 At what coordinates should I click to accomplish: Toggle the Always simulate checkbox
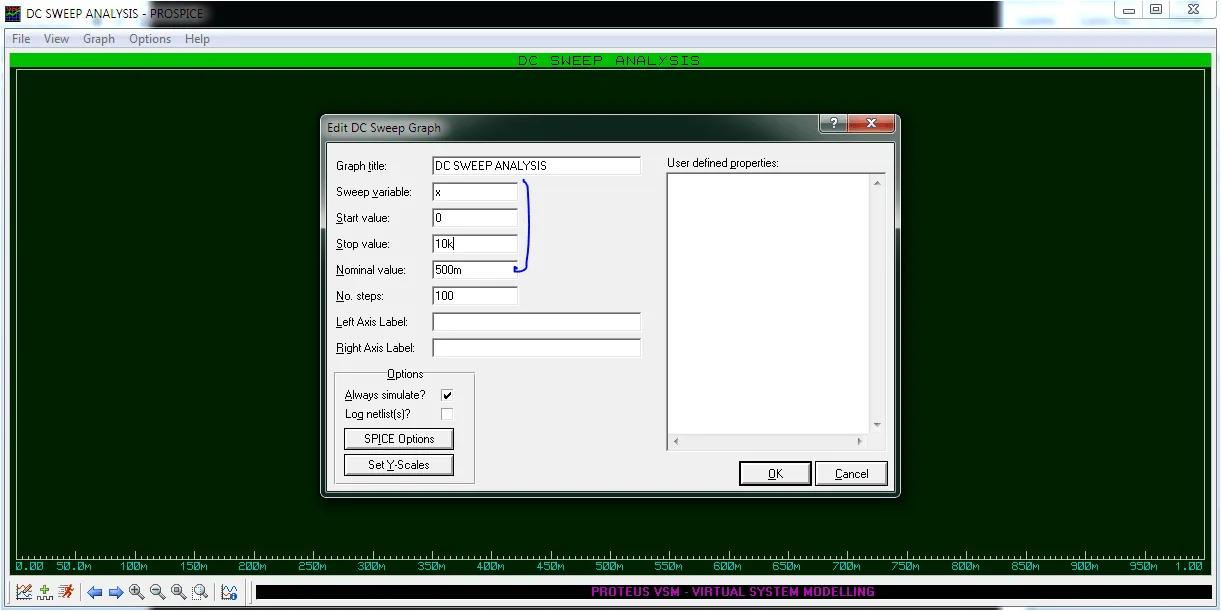(x=447, y=395)
